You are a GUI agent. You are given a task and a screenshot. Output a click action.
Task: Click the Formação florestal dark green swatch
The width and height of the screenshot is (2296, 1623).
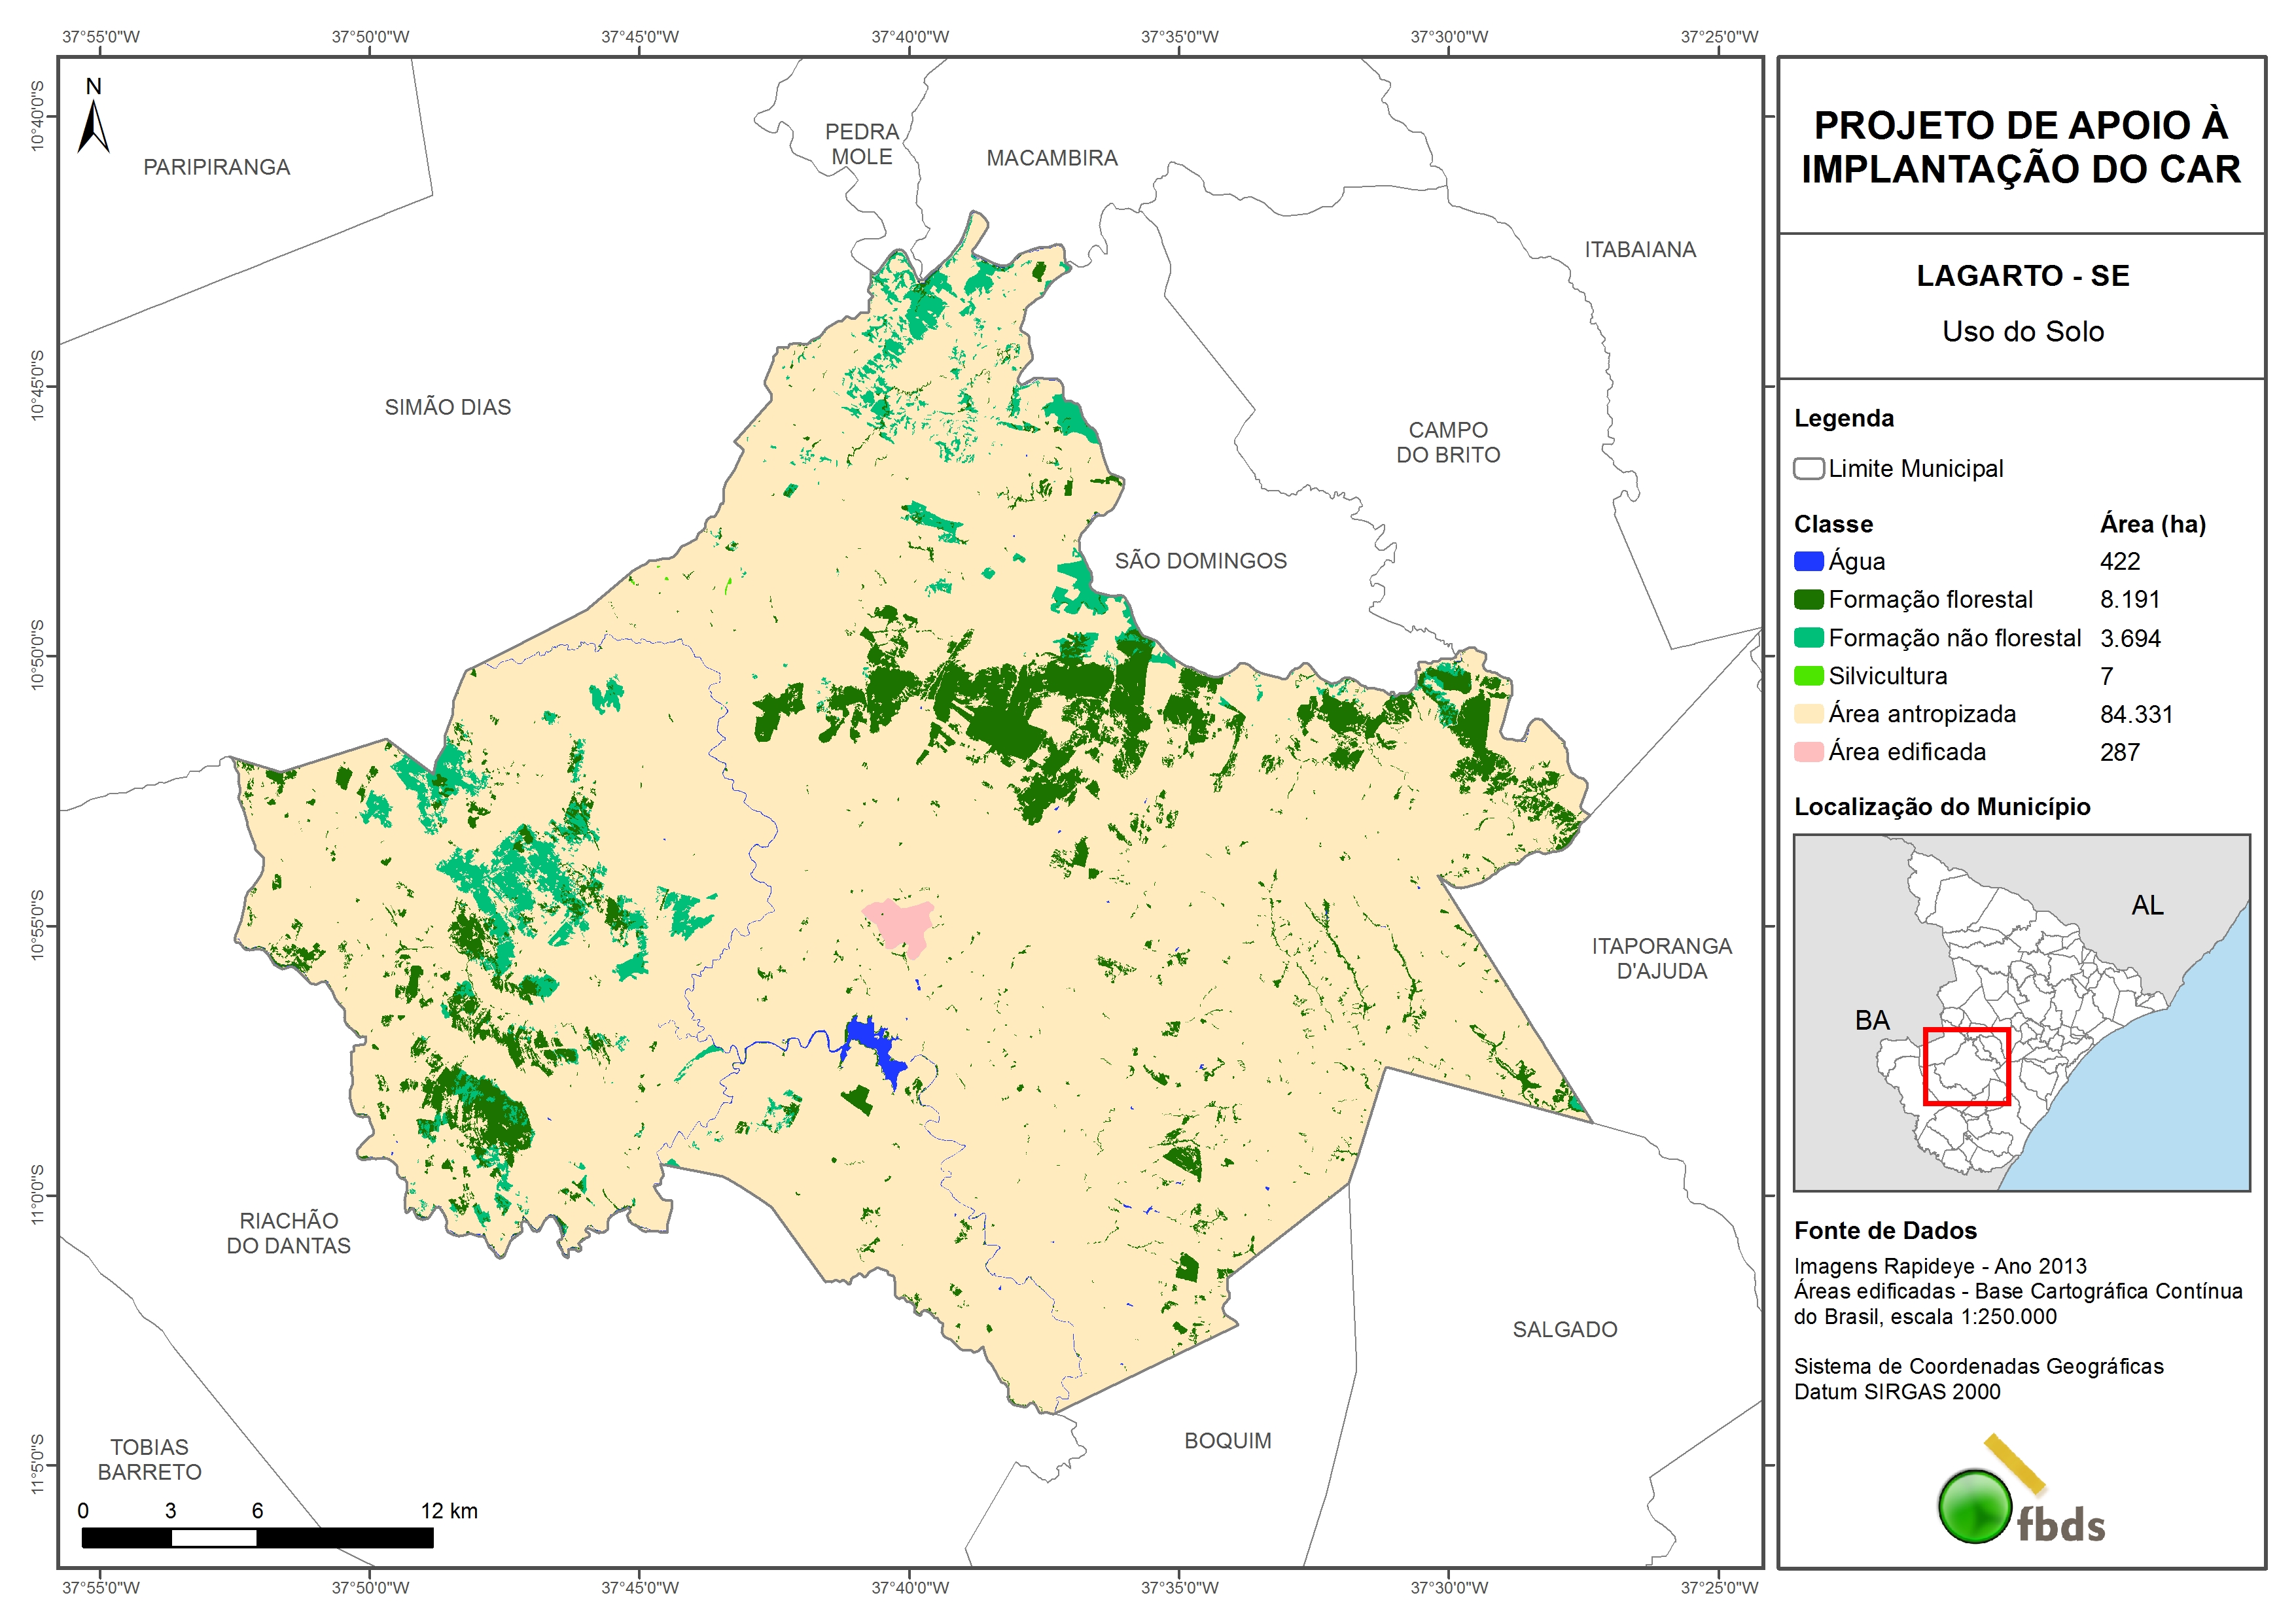click(1808, 599)
